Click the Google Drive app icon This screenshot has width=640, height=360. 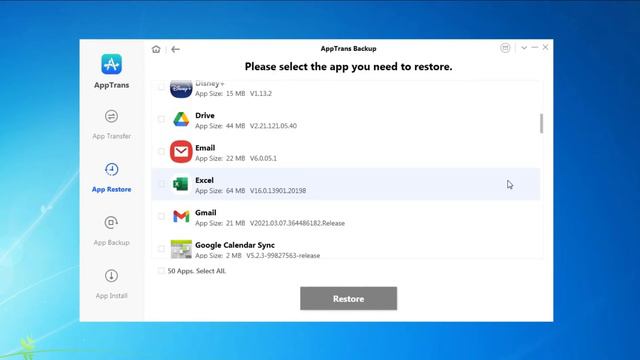[x=181, y=119]
